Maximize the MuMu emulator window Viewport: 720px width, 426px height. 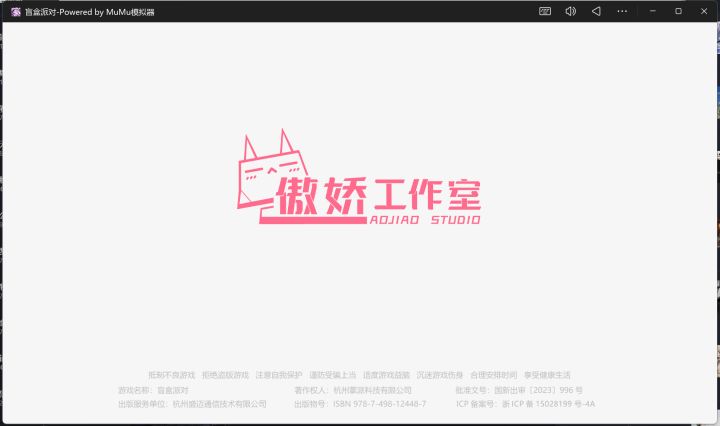click(678, 11)
